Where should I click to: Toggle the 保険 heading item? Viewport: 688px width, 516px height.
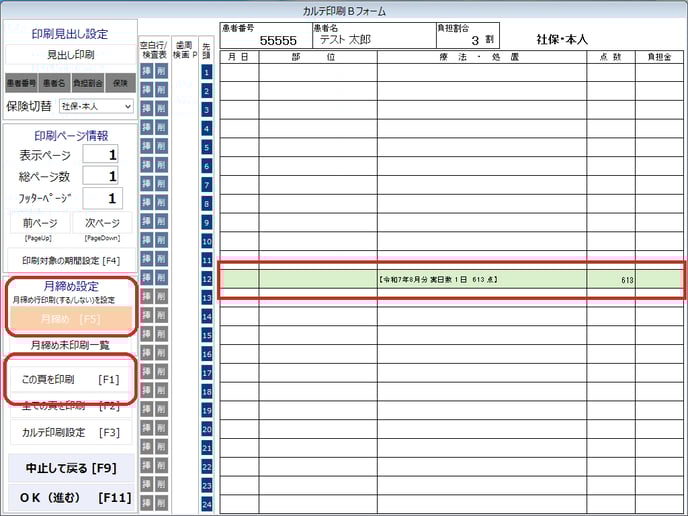120,83
